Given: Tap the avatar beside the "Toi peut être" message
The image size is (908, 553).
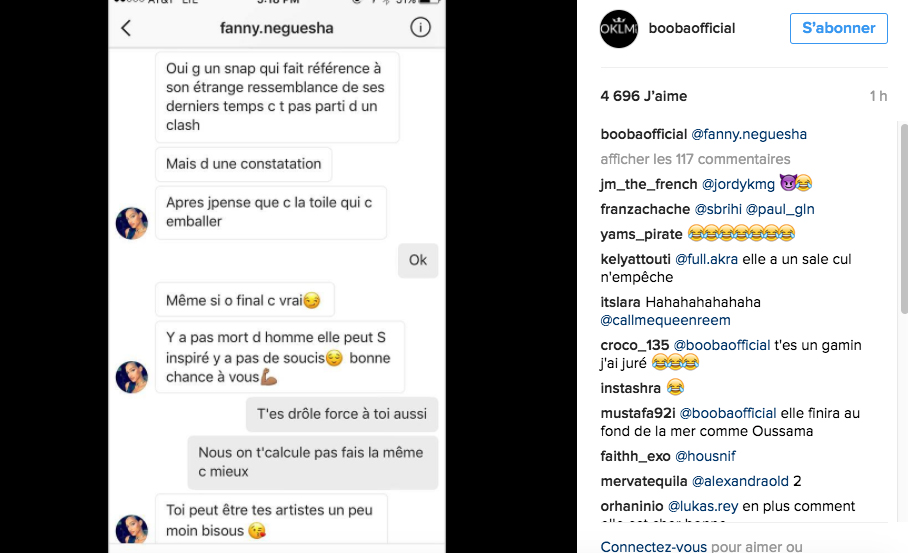Looking at the screenshot, I should [132, 529].
